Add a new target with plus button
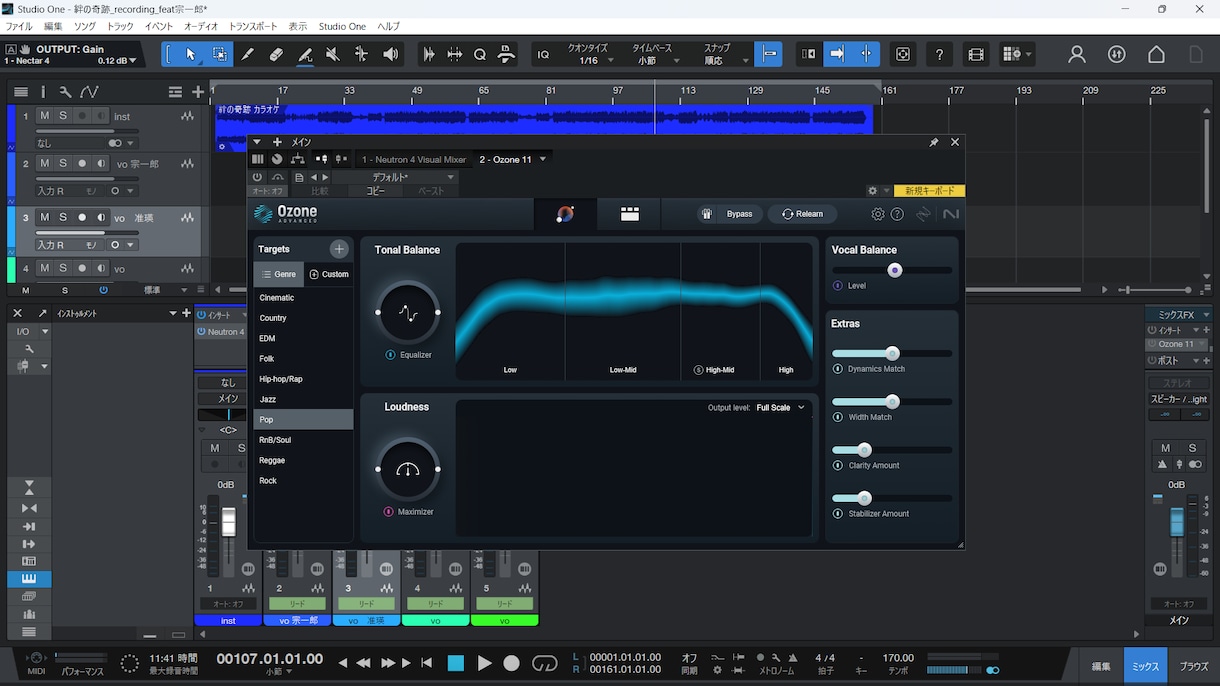Viewport: 1220px width, 686px height. pyautogui.click(x=339, y=249)
